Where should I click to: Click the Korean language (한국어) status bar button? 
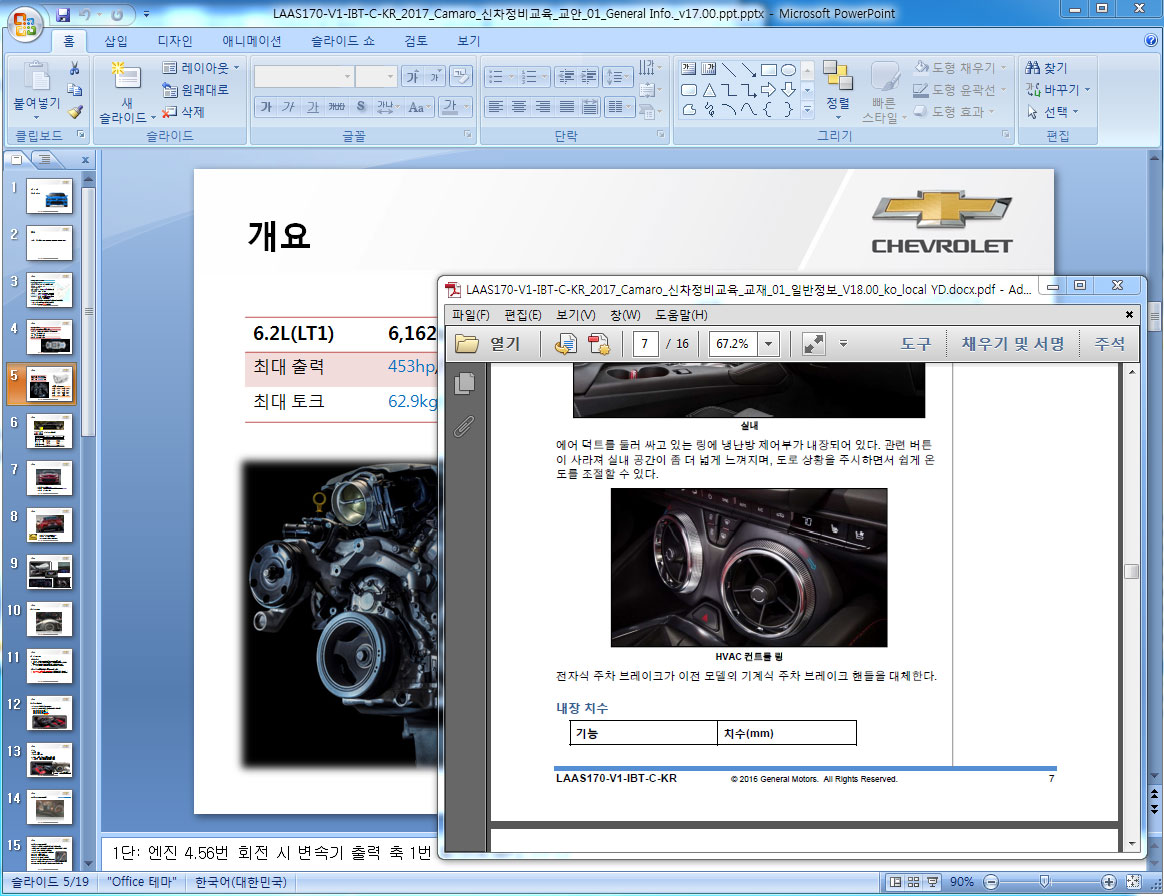coord(241,882)
